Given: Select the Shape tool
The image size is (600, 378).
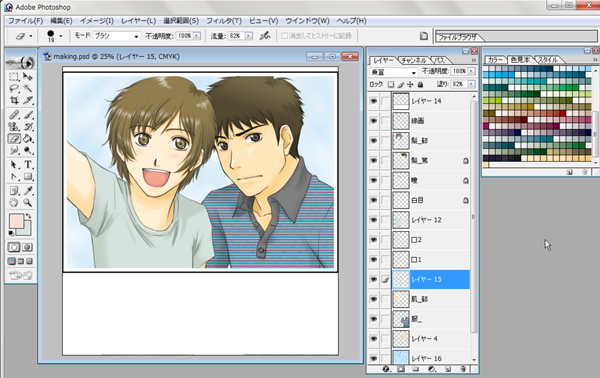Looking at the screenshot, I should 28,177.
